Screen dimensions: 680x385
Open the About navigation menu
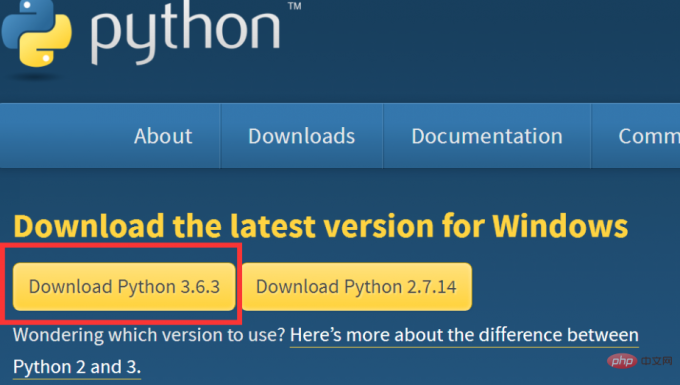(163, 136)
